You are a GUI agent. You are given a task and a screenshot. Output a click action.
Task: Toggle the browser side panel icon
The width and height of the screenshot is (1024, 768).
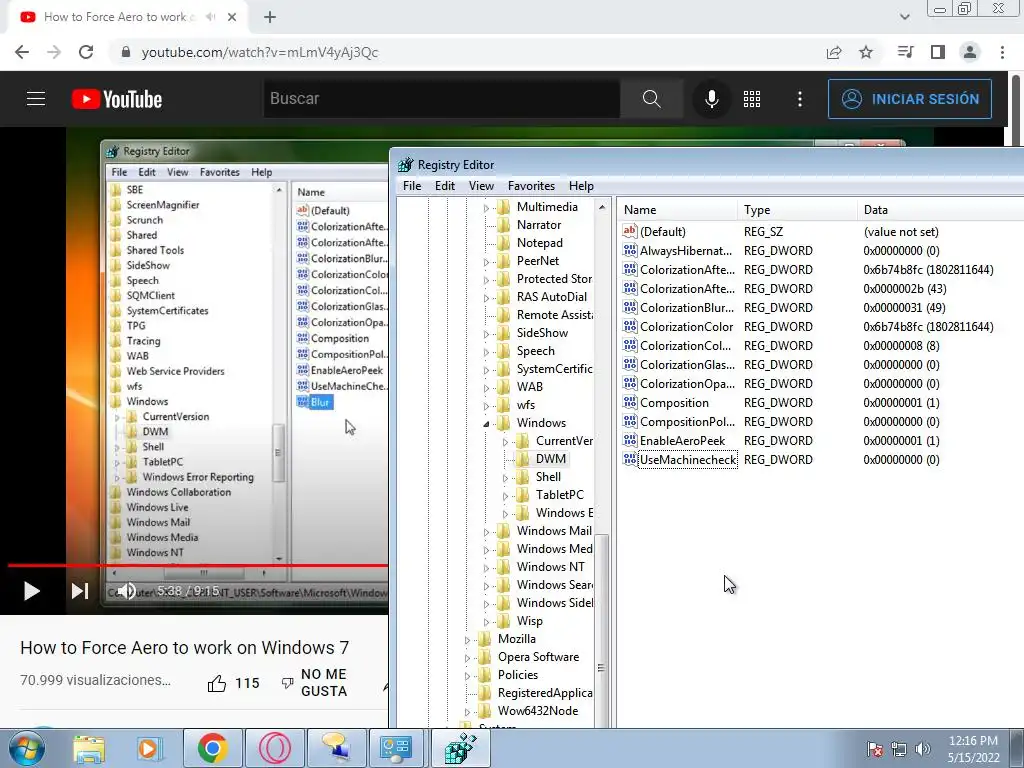pyautogui.click(x=938, y=52)
